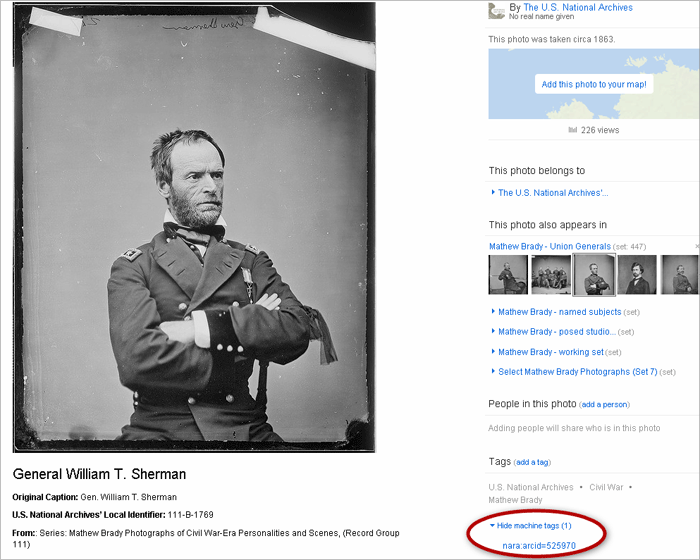Open Mathew Brady - Union Generals set

point(550,247)
